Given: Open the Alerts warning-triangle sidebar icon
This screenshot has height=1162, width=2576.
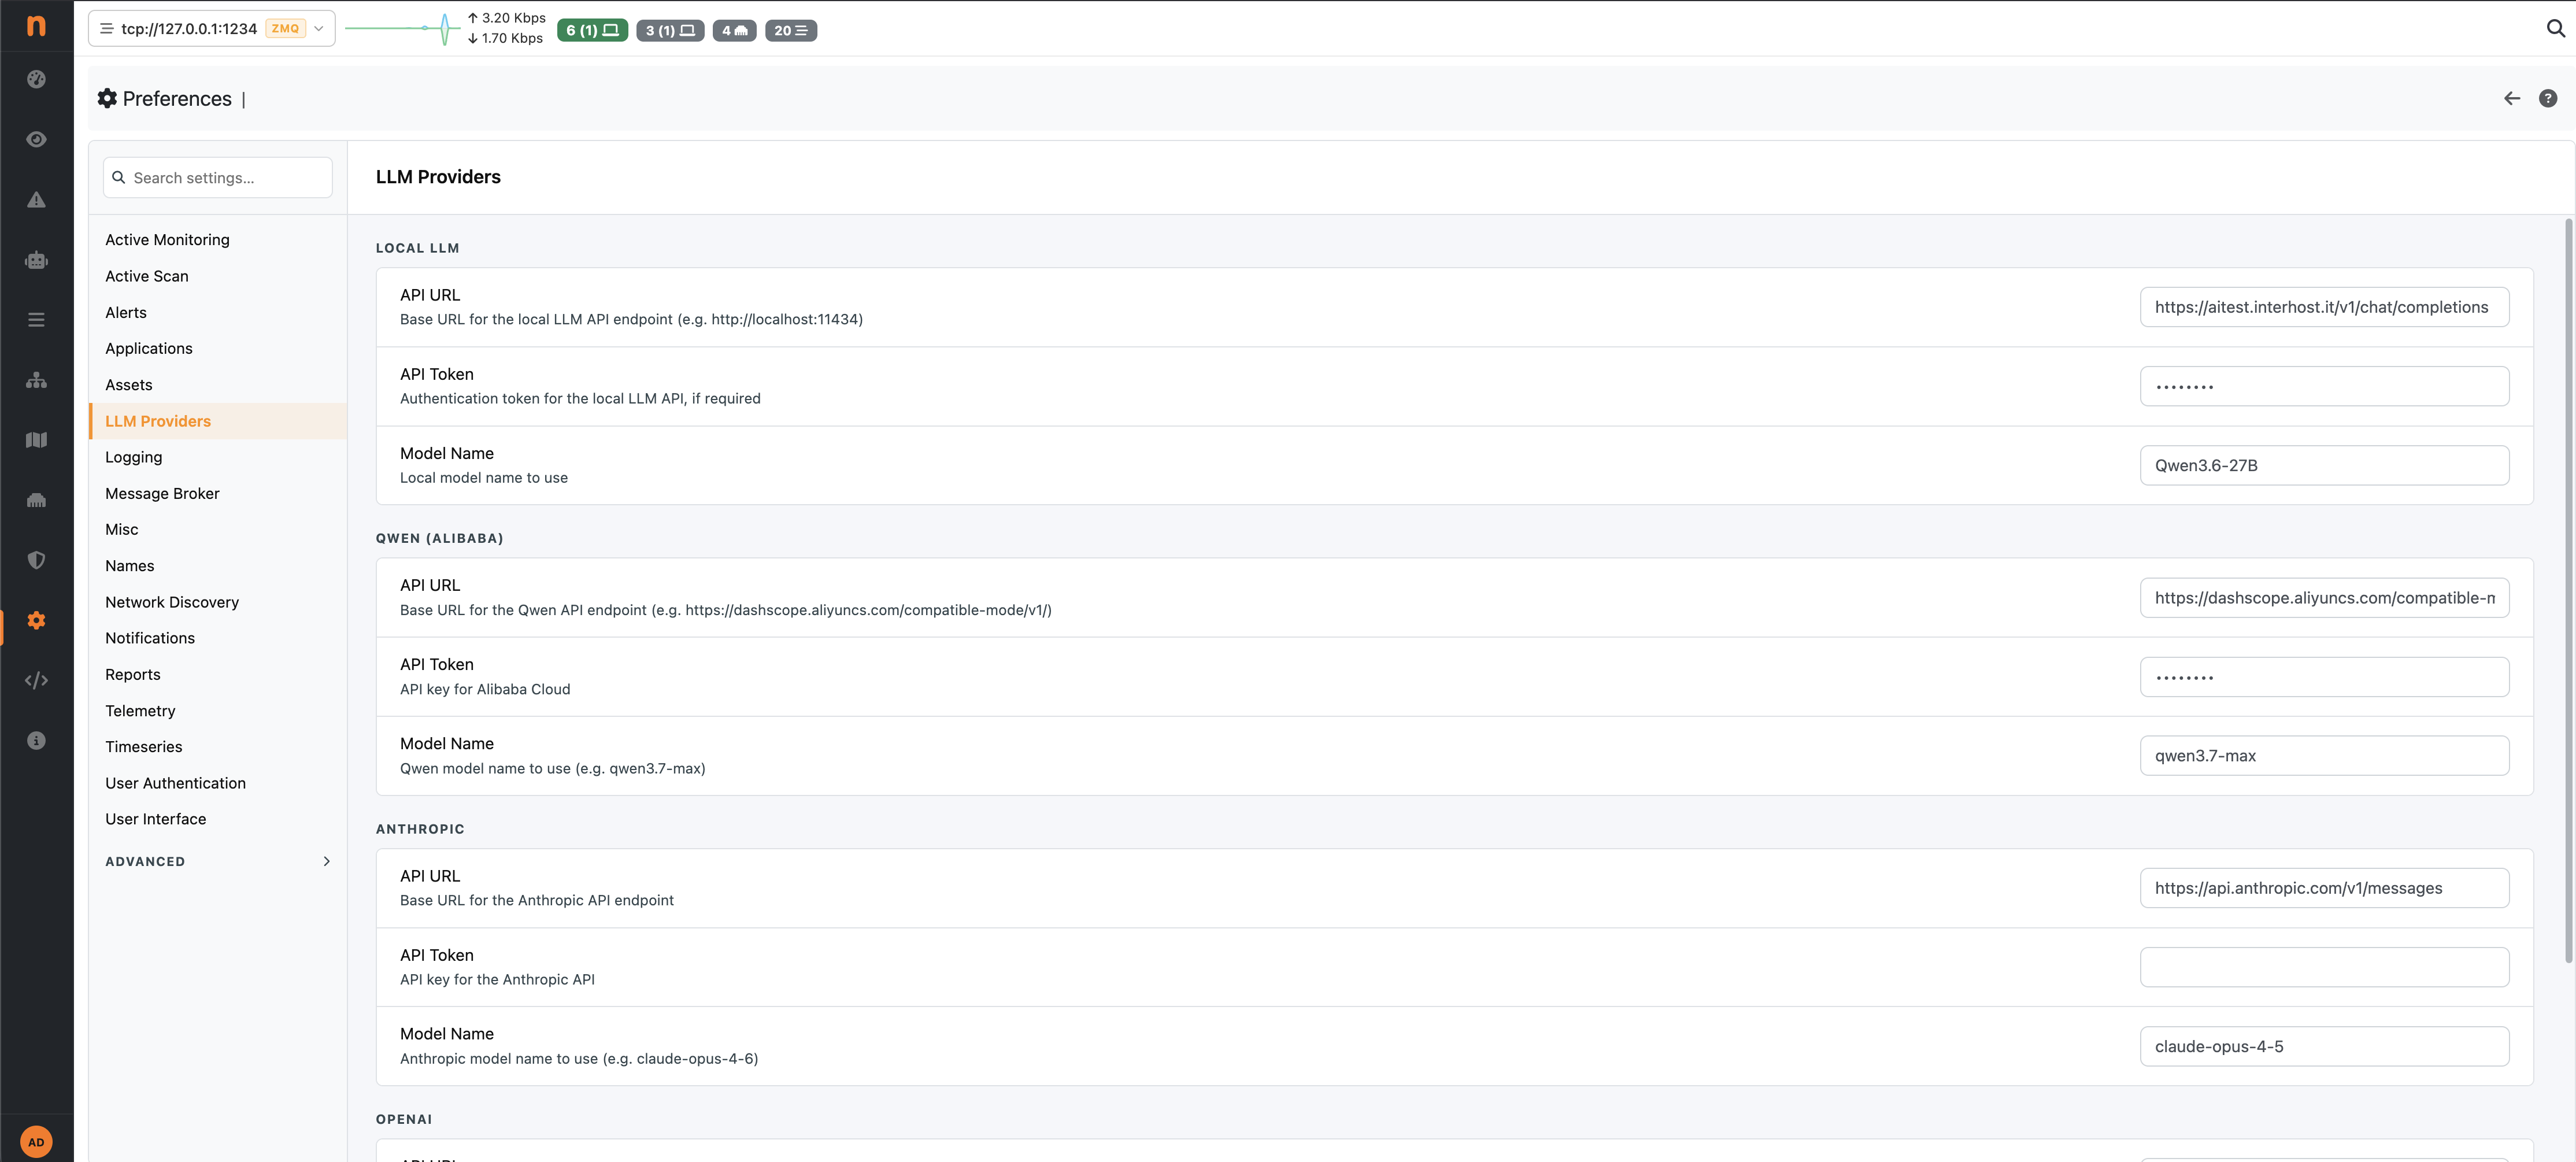Looking at the screenshot, I should pyautogui.click(x=36, y=199).
